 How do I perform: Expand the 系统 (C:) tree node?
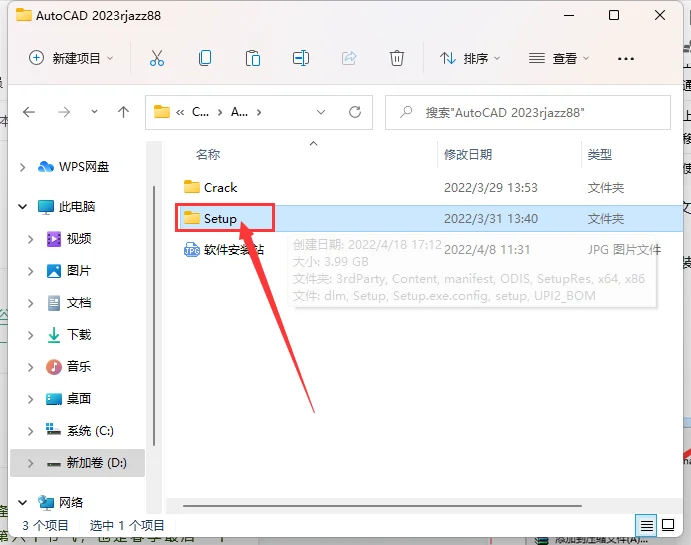pyautogui.click(x=30, y=431)
